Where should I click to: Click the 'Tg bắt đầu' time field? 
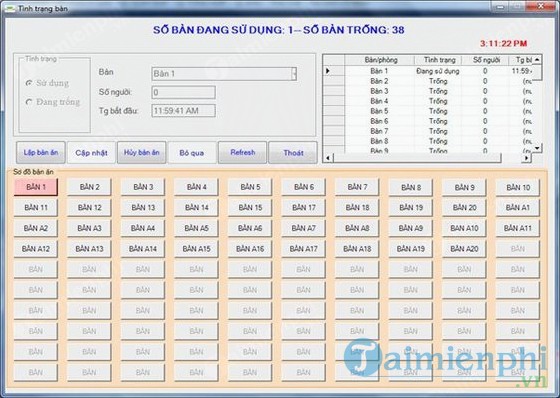[x=184, y=111]
